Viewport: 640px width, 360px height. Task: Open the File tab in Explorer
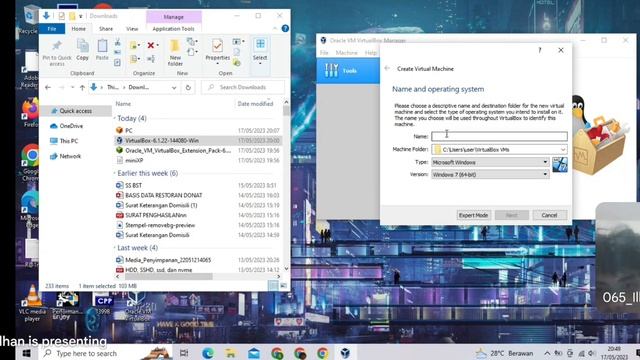(x=52, y=29)
